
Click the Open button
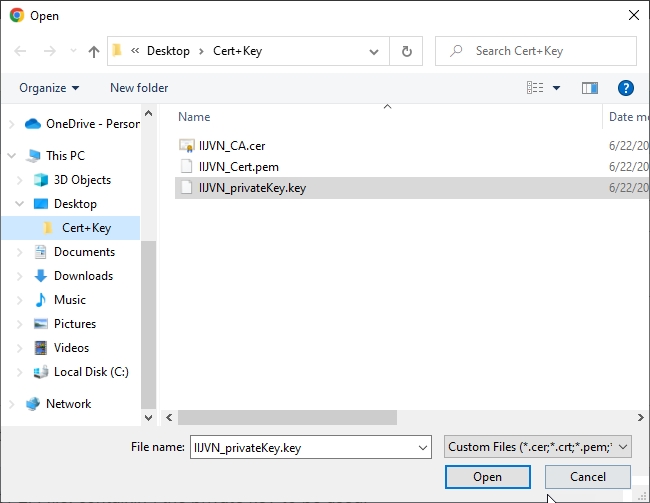click(x=488, y=477)
